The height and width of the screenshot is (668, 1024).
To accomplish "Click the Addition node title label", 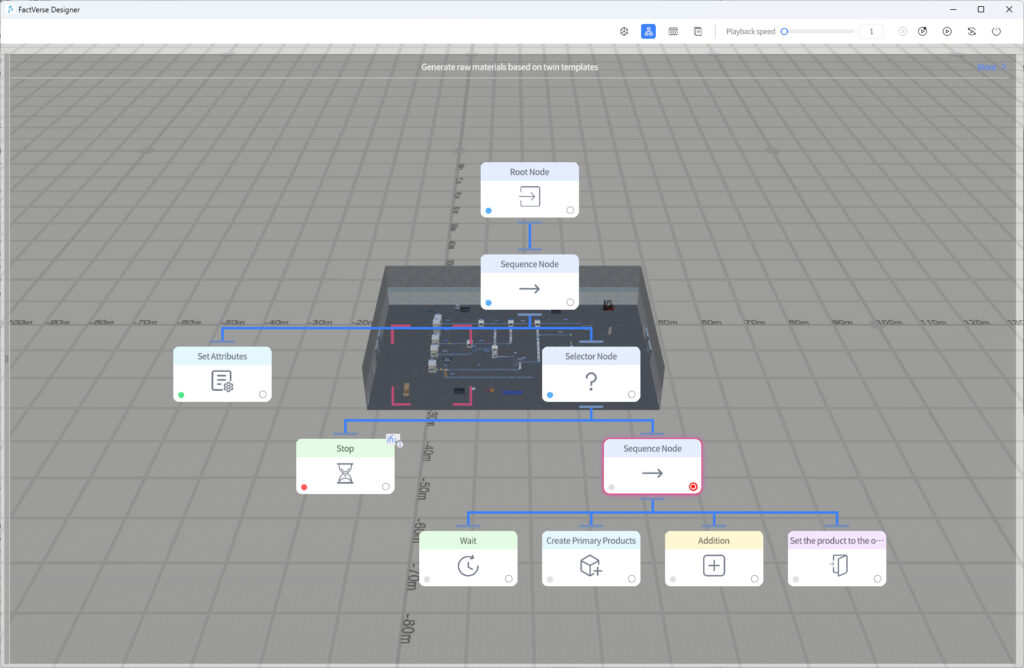I will pos(714,541).
